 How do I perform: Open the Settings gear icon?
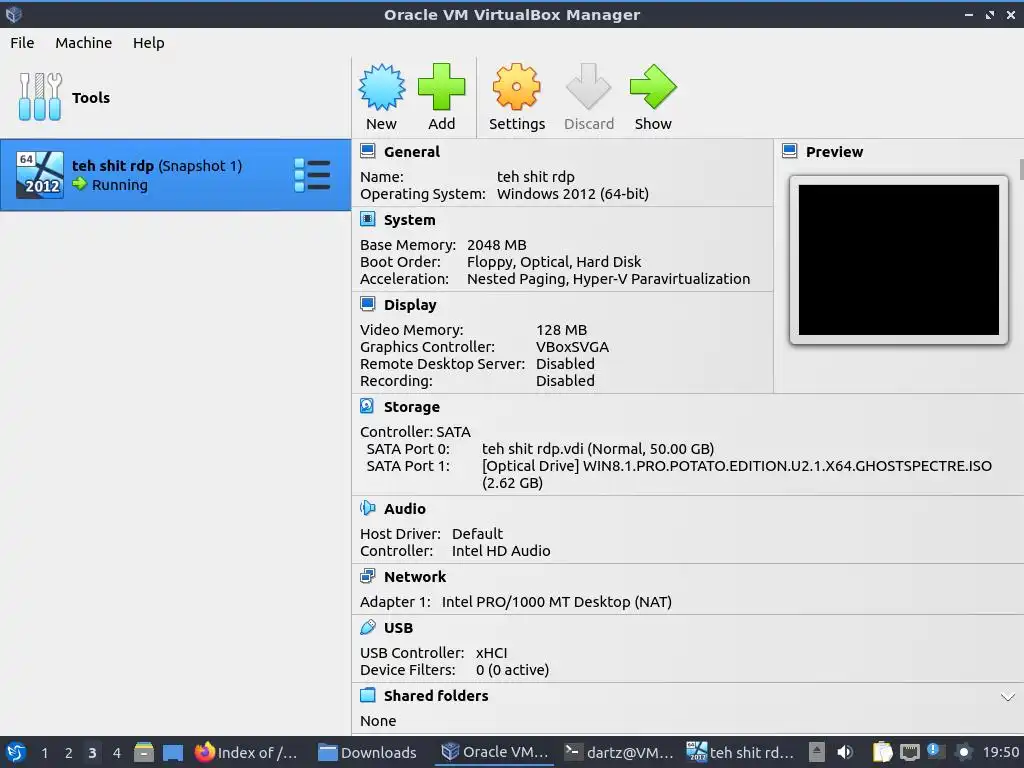pyautogui.click(x=517, y=86)
